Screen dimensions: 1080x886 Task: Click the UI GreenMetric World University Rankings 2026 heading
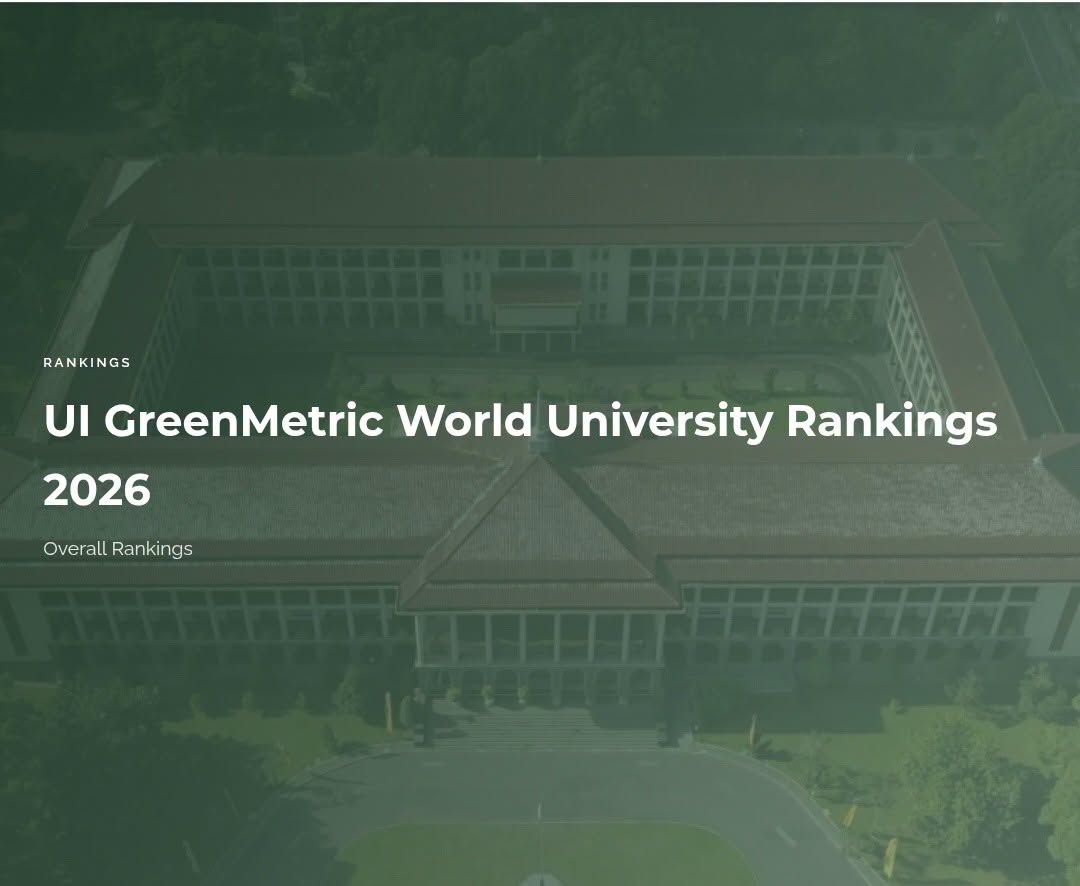tap(520, 455)
